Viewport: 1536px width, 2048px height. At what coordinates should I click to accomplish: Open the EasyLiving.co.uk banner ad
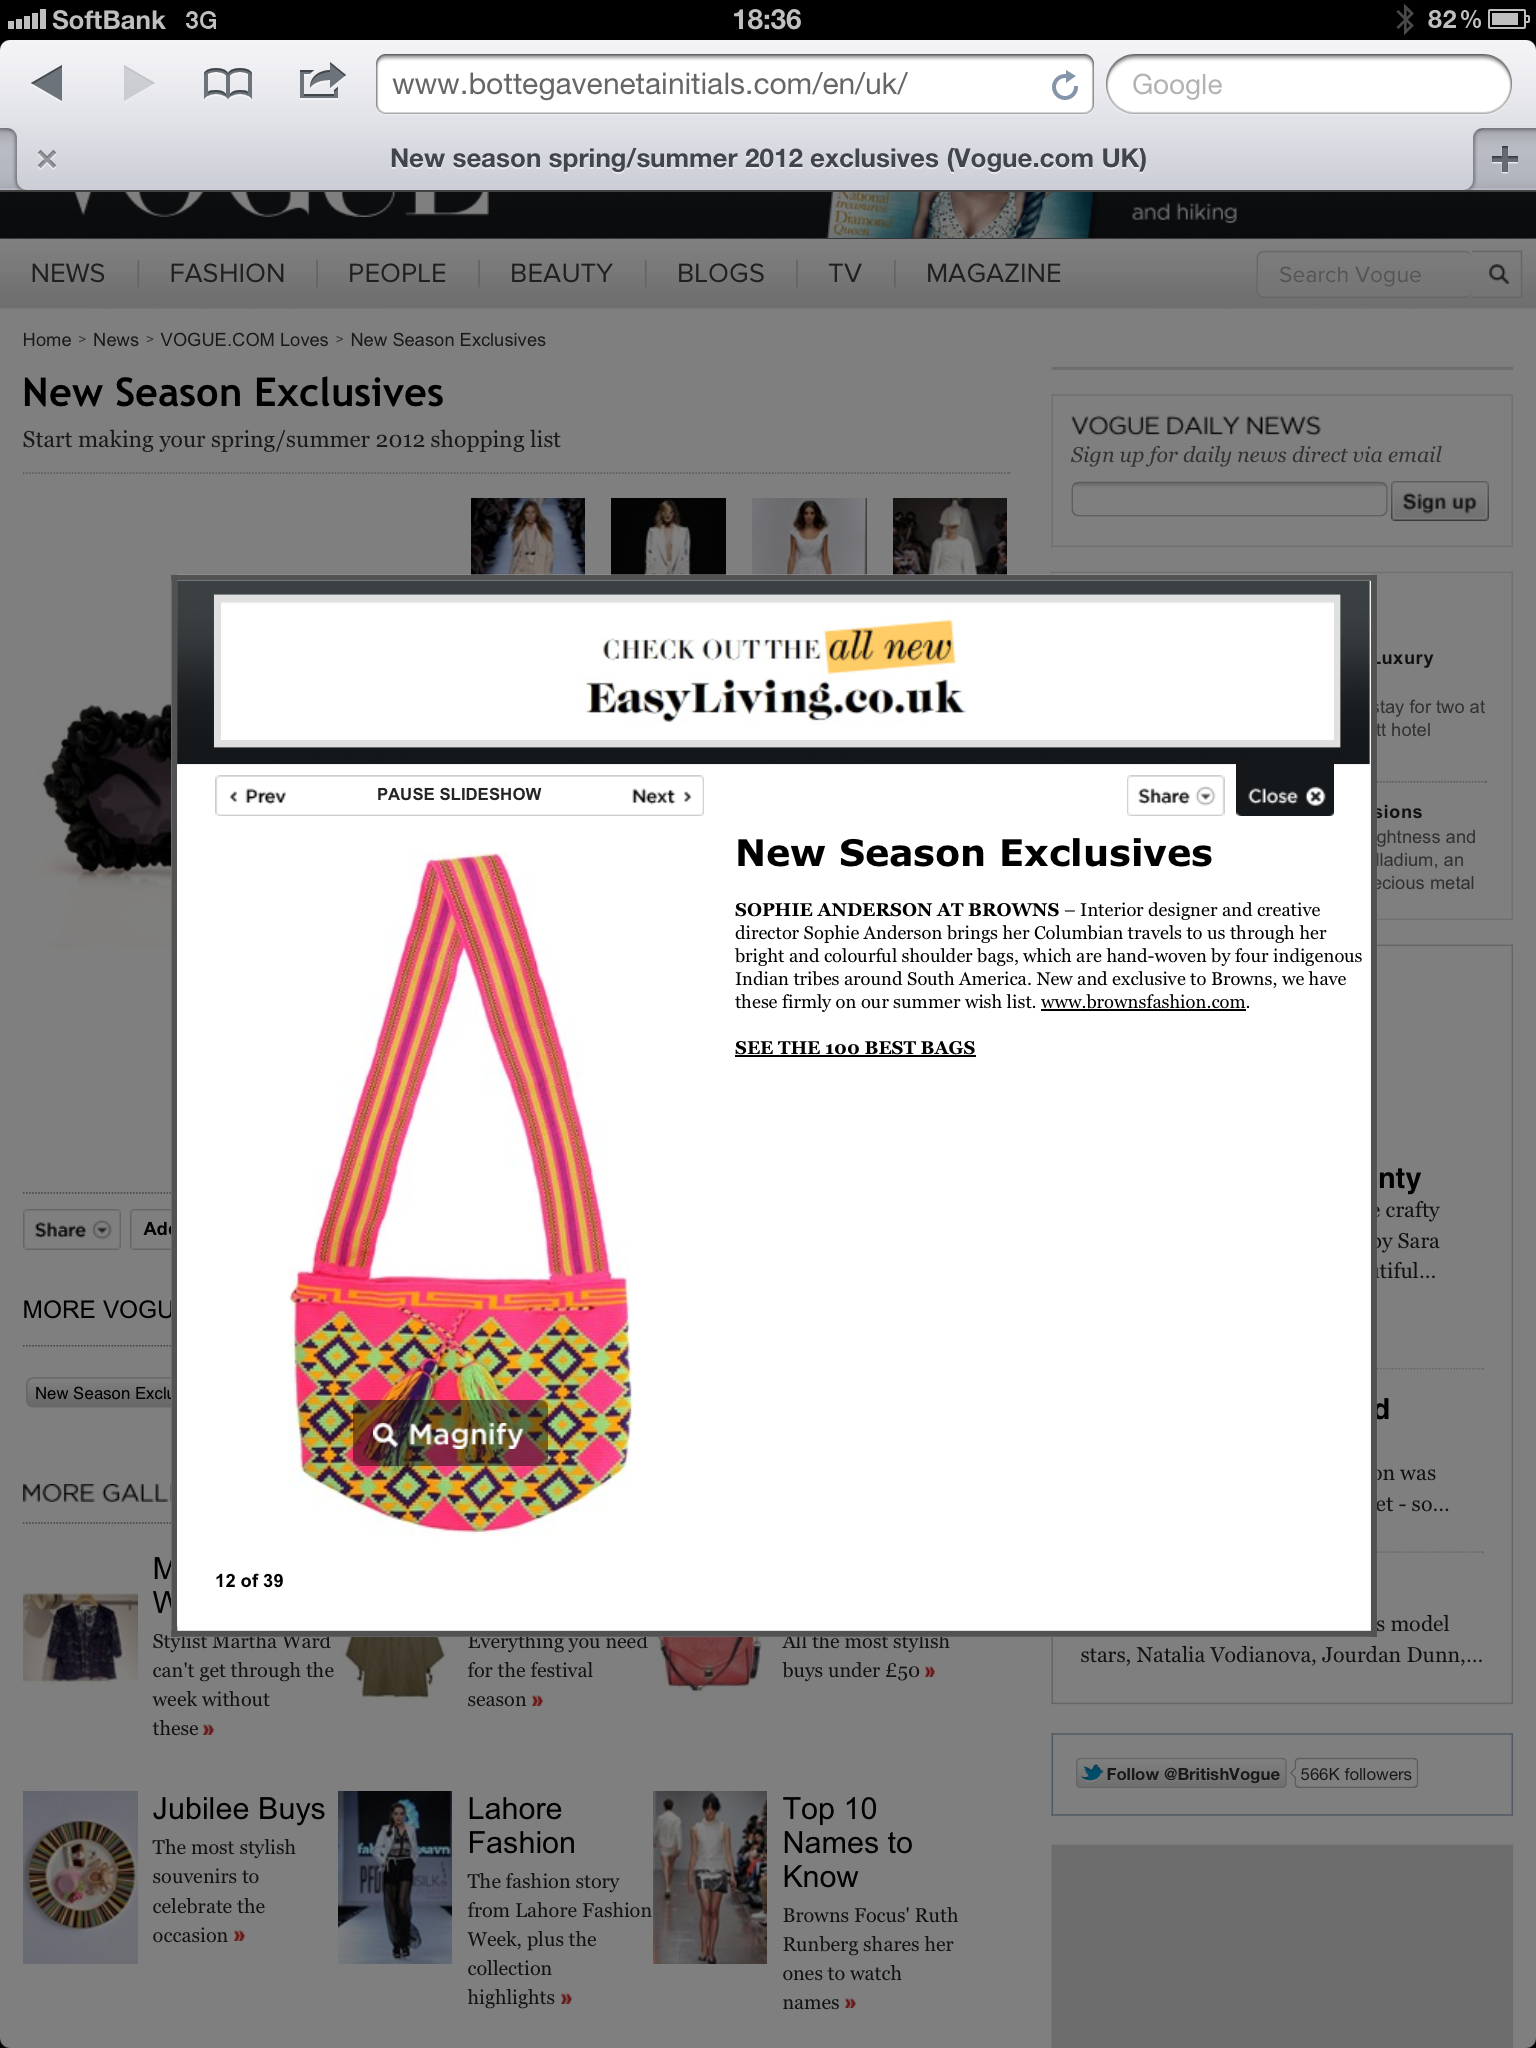pos(776,670)
